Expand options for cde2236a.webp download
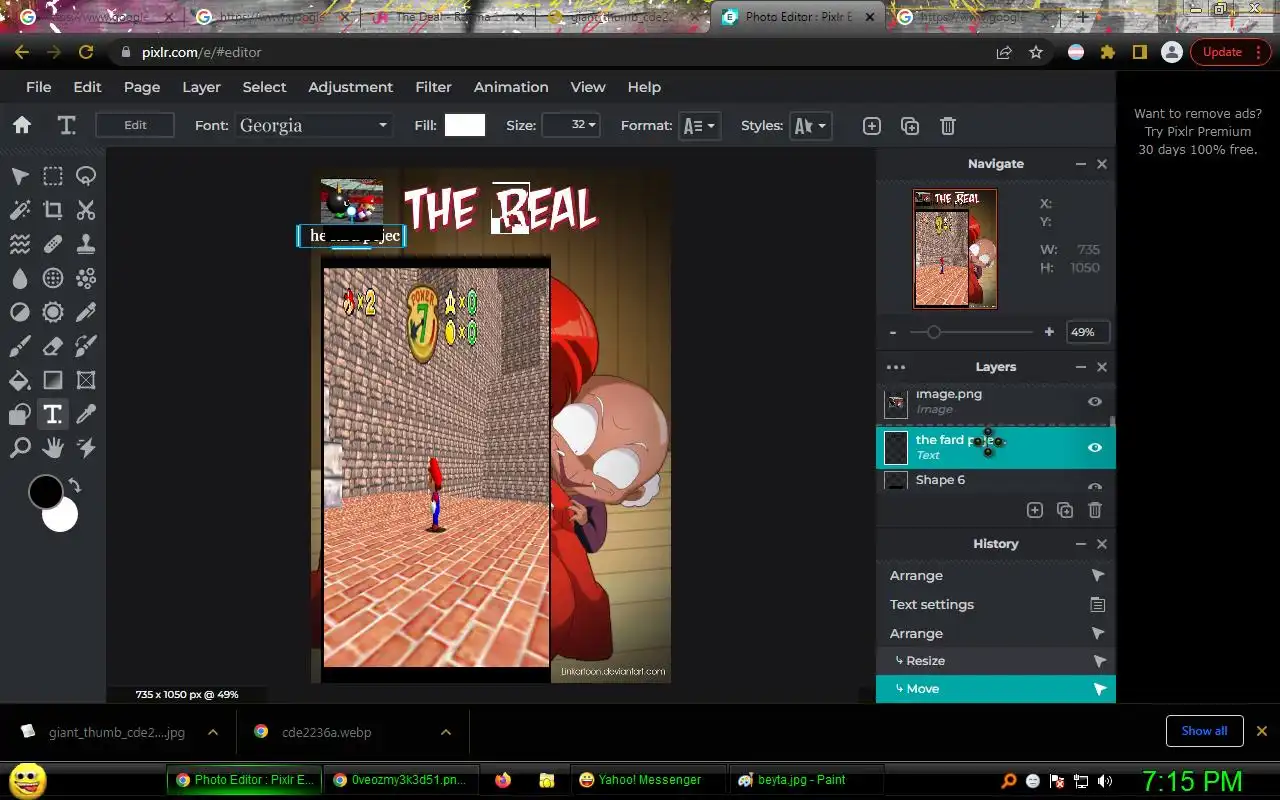Screen dimensions: 1280x800 click(x=446, y=732)
